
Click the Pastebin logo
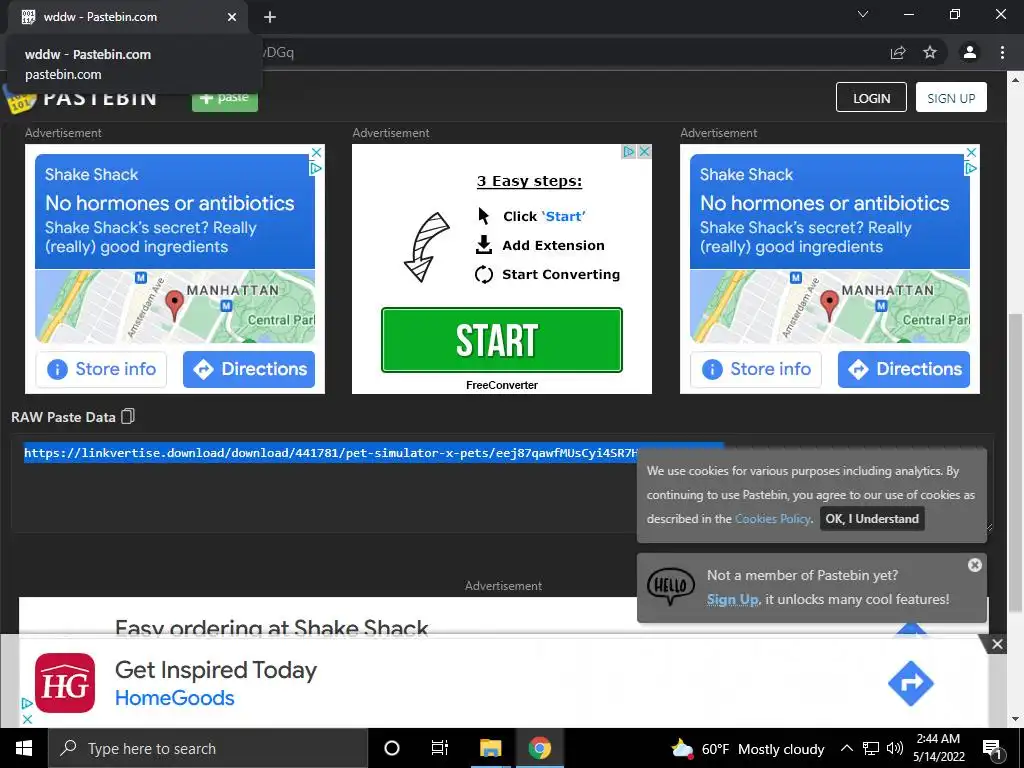(x=82, y=98)
